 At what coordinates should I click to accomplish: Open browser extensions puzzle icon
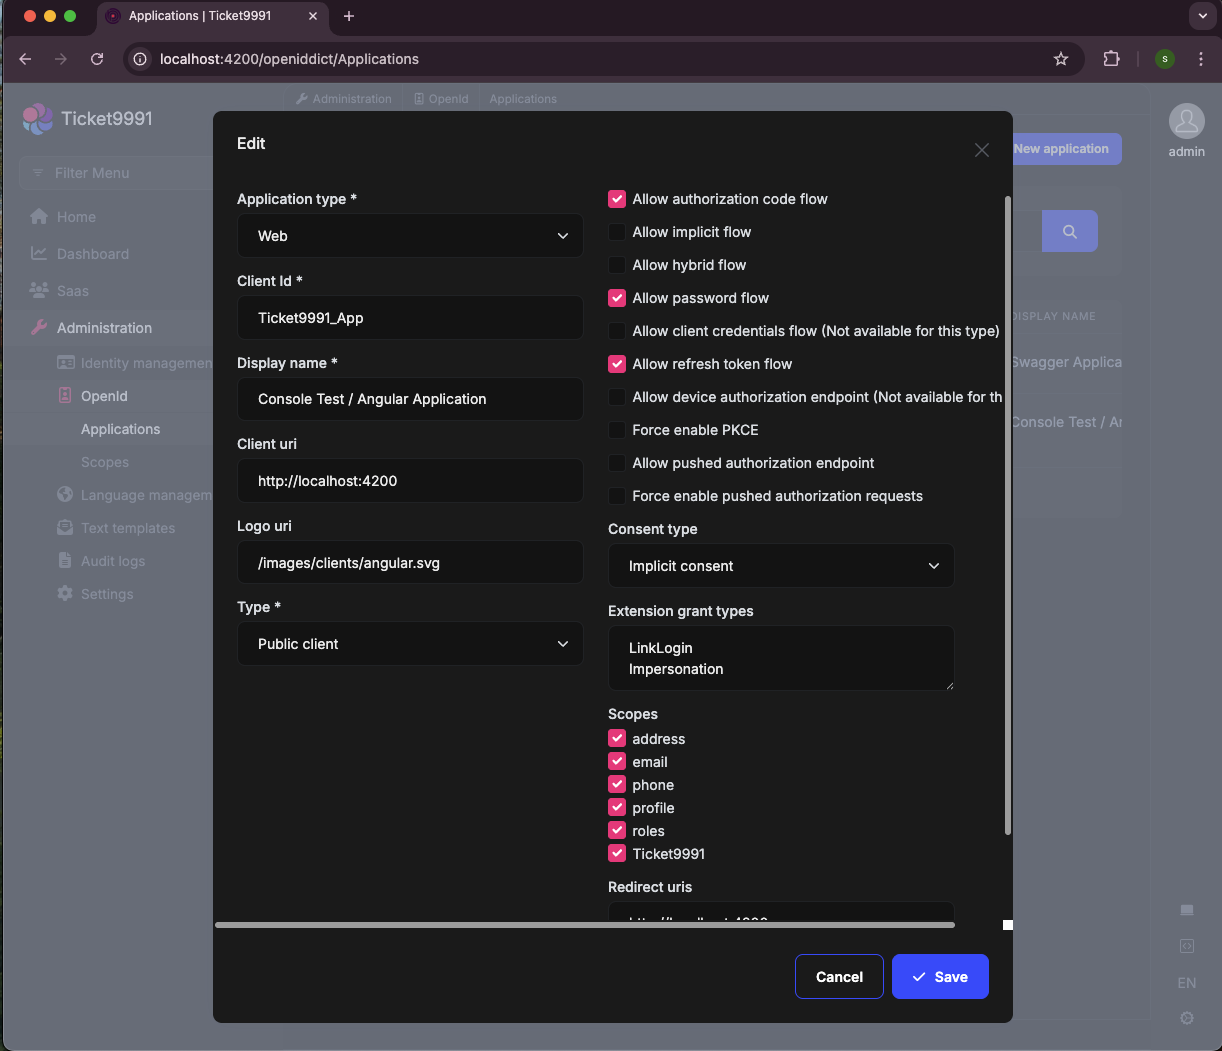(x=1111, y=59)
